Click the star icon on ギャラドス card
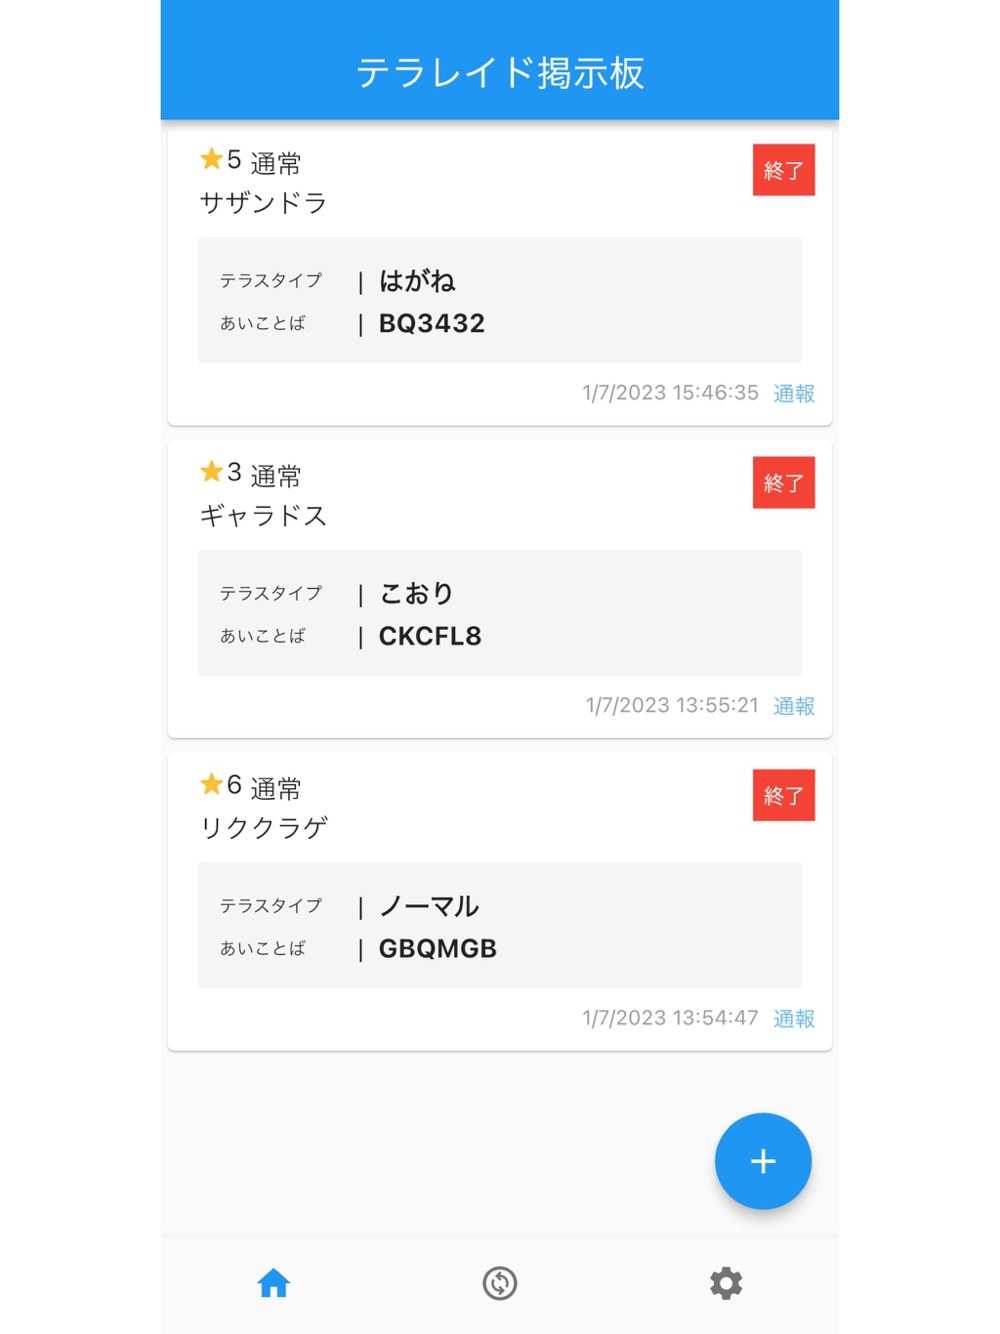The image size is (1000, 1334). pos(211,471)
